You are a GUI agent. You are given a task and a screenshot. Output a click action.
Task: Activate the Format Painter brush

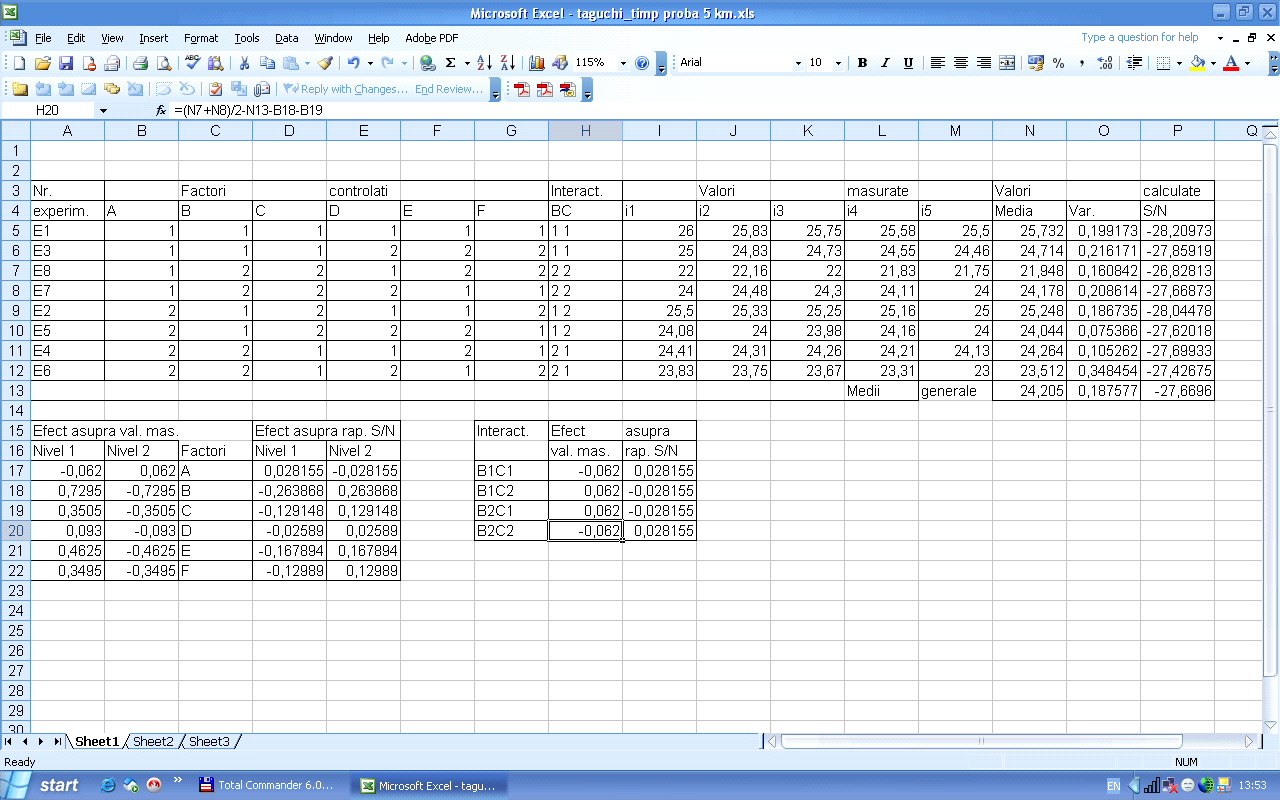324,63
